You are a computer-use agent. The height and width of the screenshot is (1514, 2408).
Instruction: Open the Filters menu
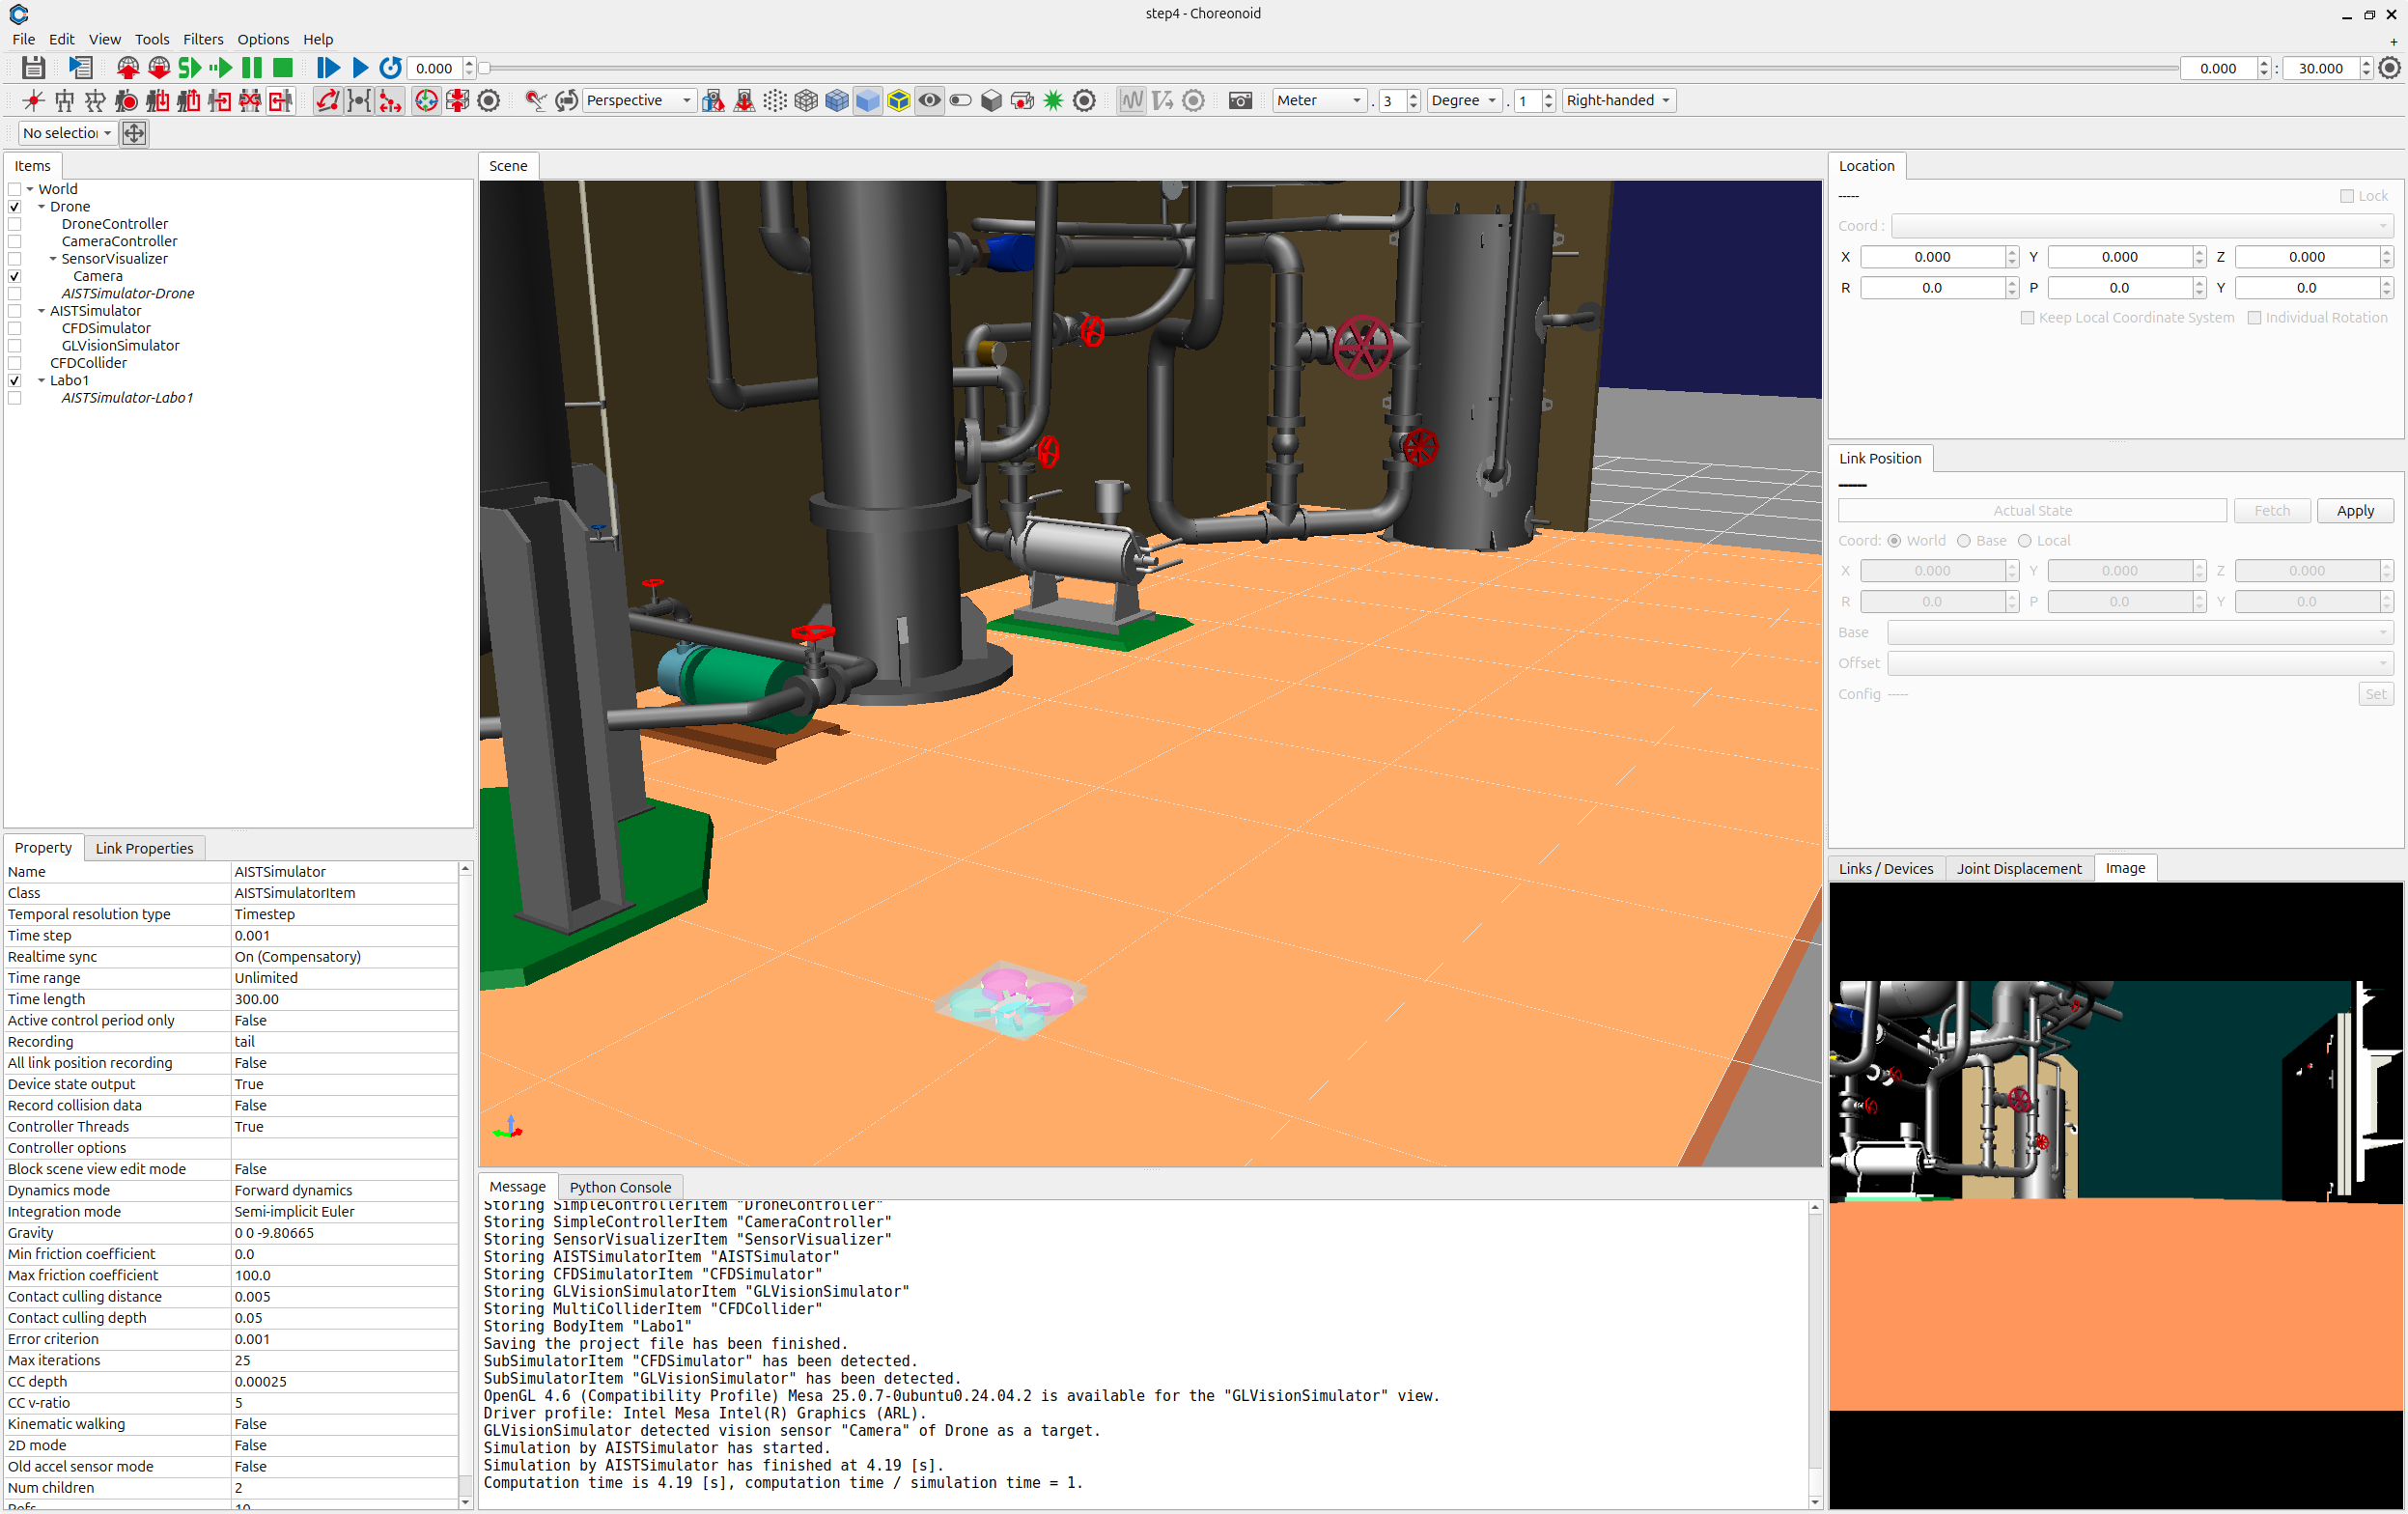(203, 39)
